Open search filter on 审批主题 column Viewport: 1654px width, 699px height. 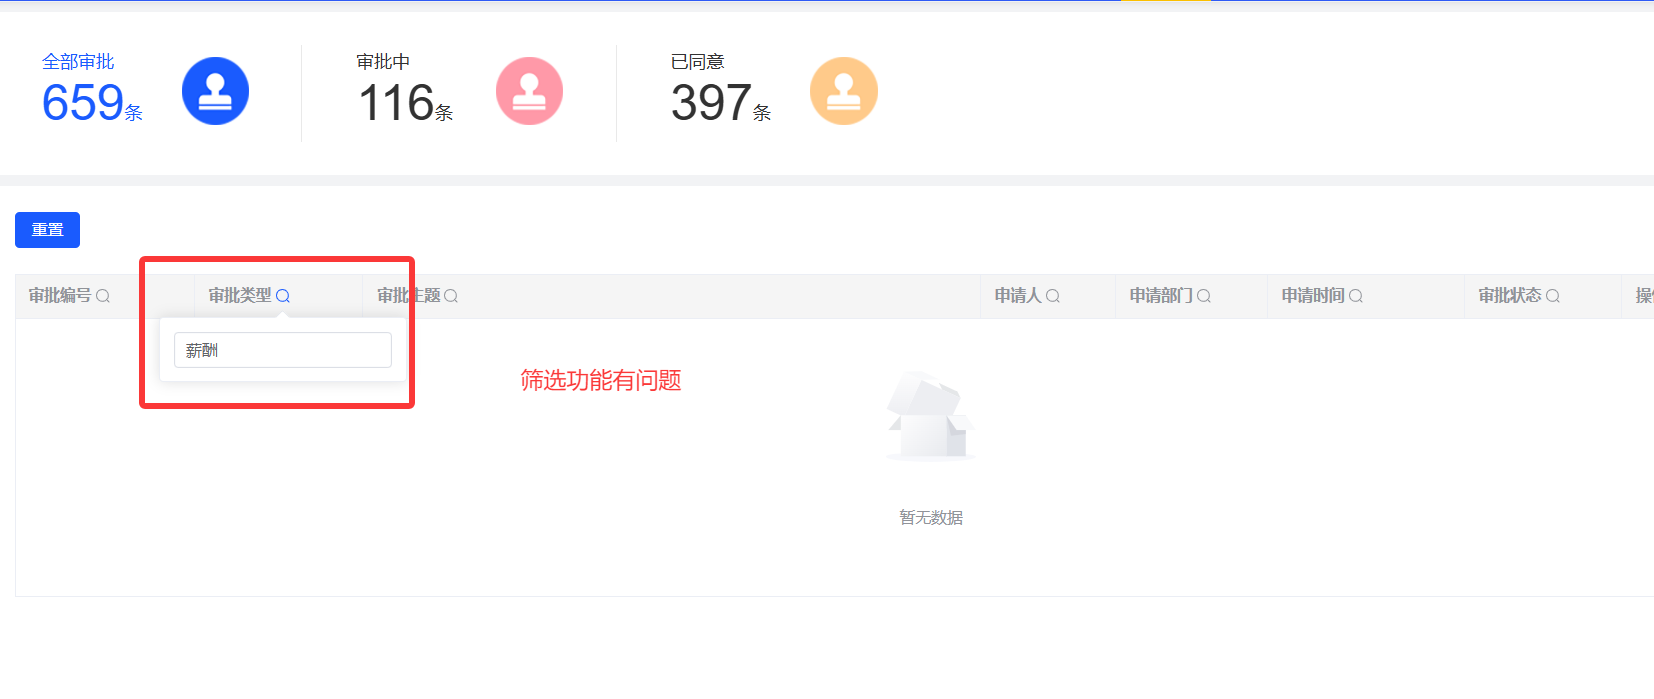(x=451, y=296)
